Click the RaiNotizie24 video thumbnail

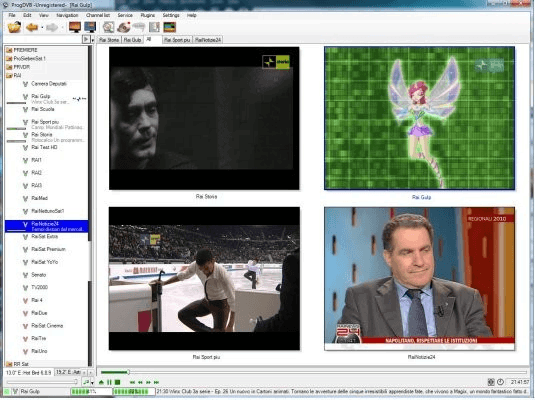tap(420, 279)
